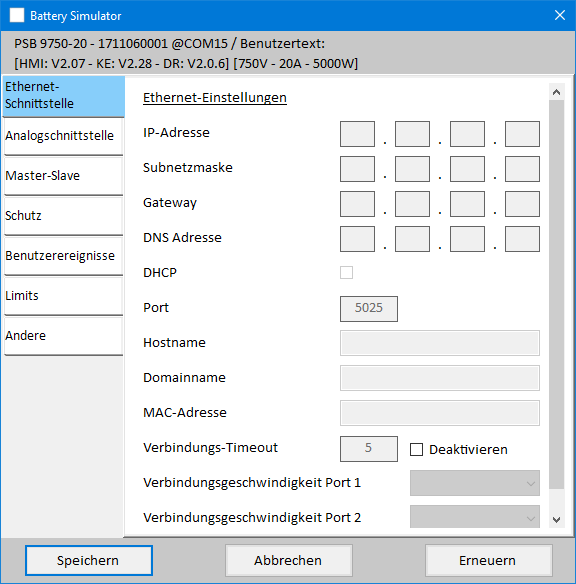This screenshot has height=584, width=576.
Task: Open Verbindungsgeschwindigkeit Port 1 dropdown
Action: tap(475, 483)
